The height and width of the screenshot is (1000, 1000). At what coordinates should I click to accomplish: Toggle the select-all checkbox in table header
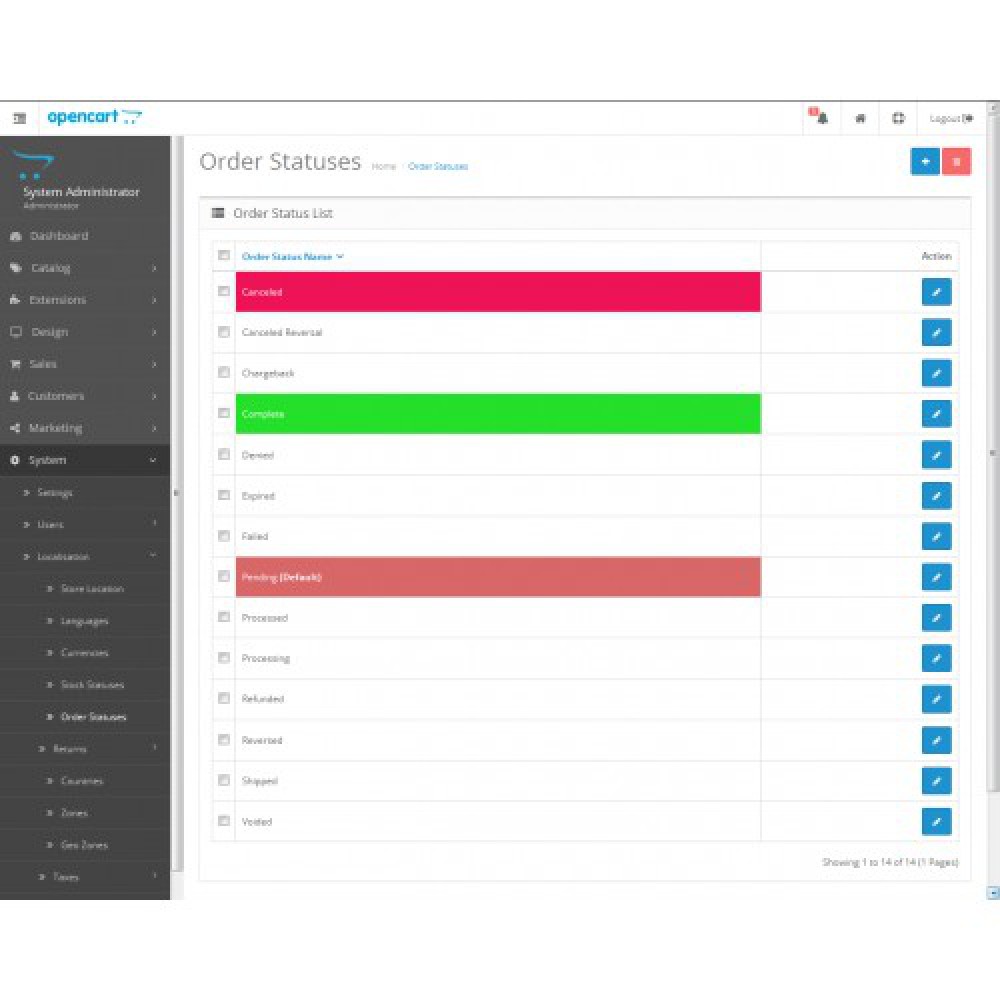(x=224, y=256)
